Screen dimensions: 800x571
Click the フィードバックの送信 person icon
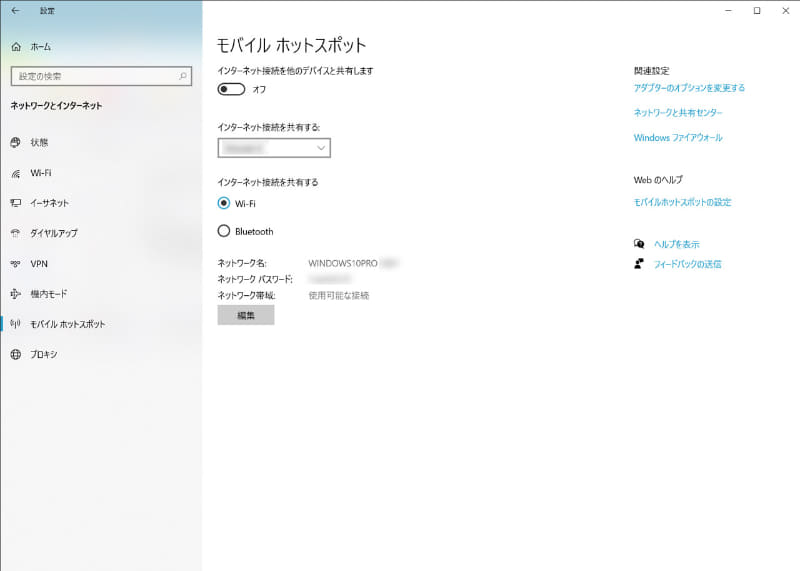click(x=639, y=264)
